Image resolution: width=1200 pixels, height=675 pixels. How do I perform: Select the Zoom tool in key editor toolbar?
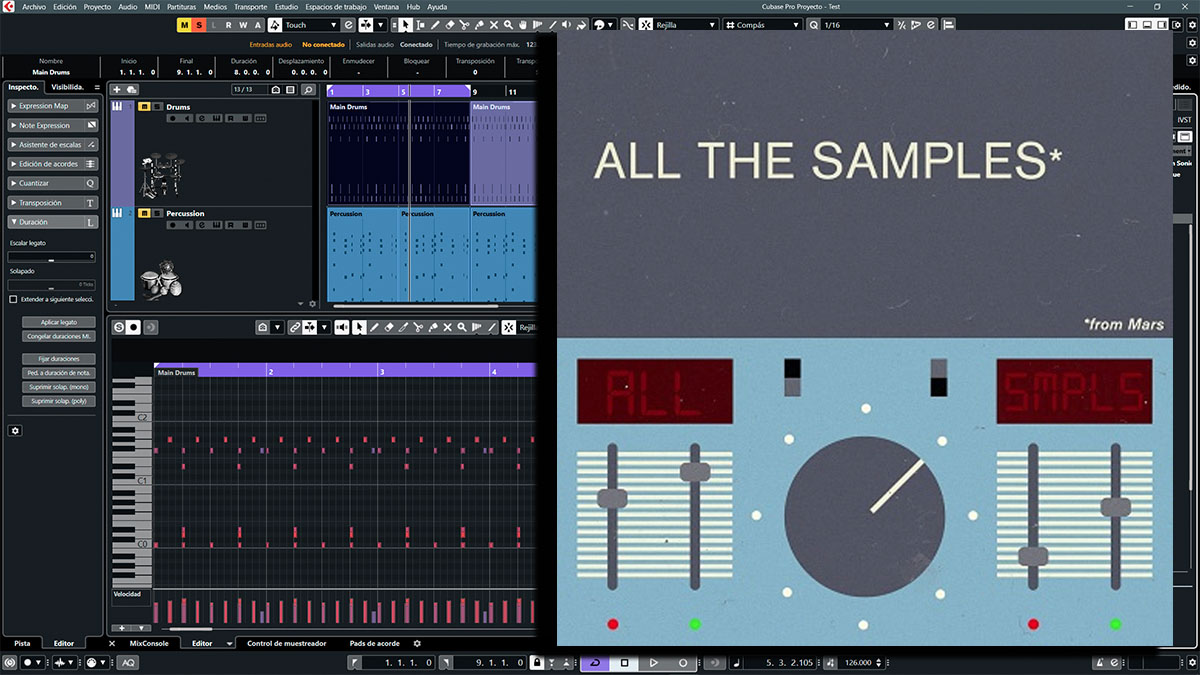point(462,327)
